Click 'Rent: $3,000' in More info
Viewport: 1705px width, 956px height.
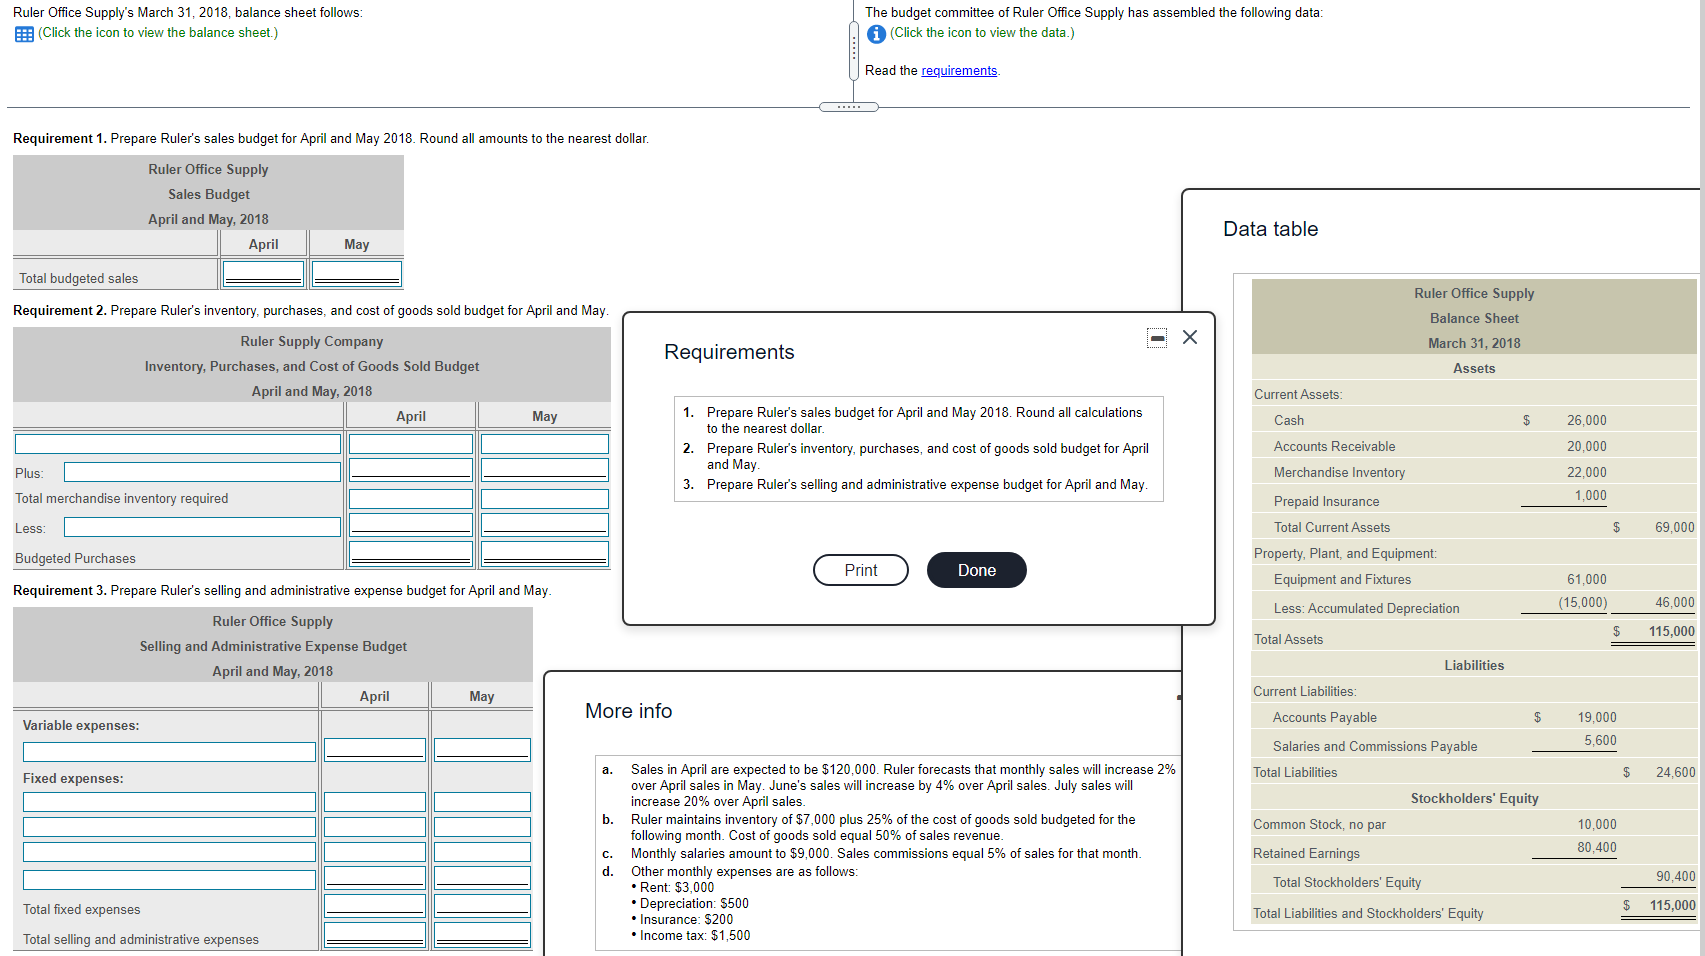tap(677, 888)
